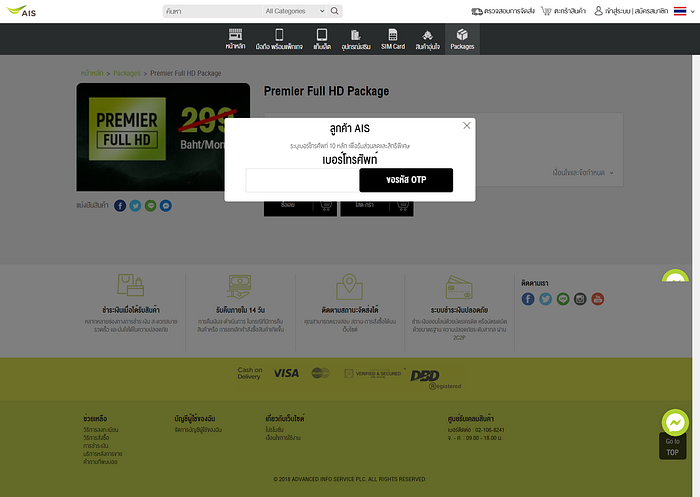This screenshot has height=497, width=700.
Task: Click the 14-day return money icon
Action: (x=240, y=286)
